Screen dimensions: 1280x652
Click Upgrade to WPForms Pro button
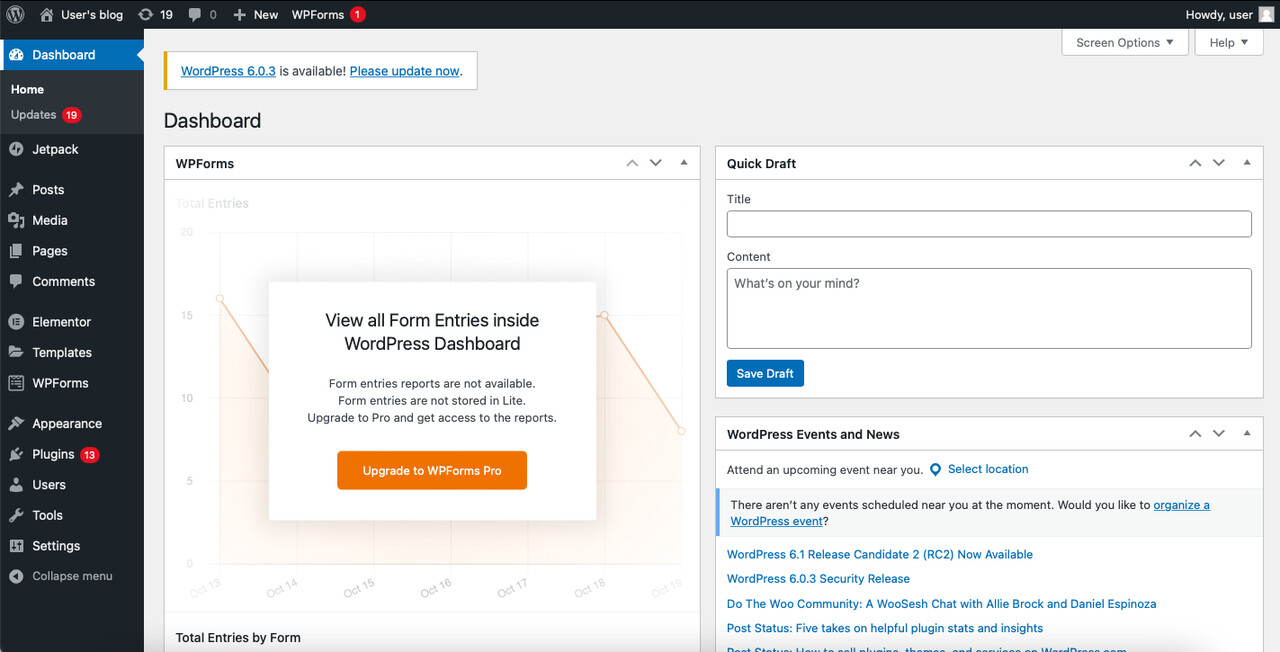coord(432,470)
